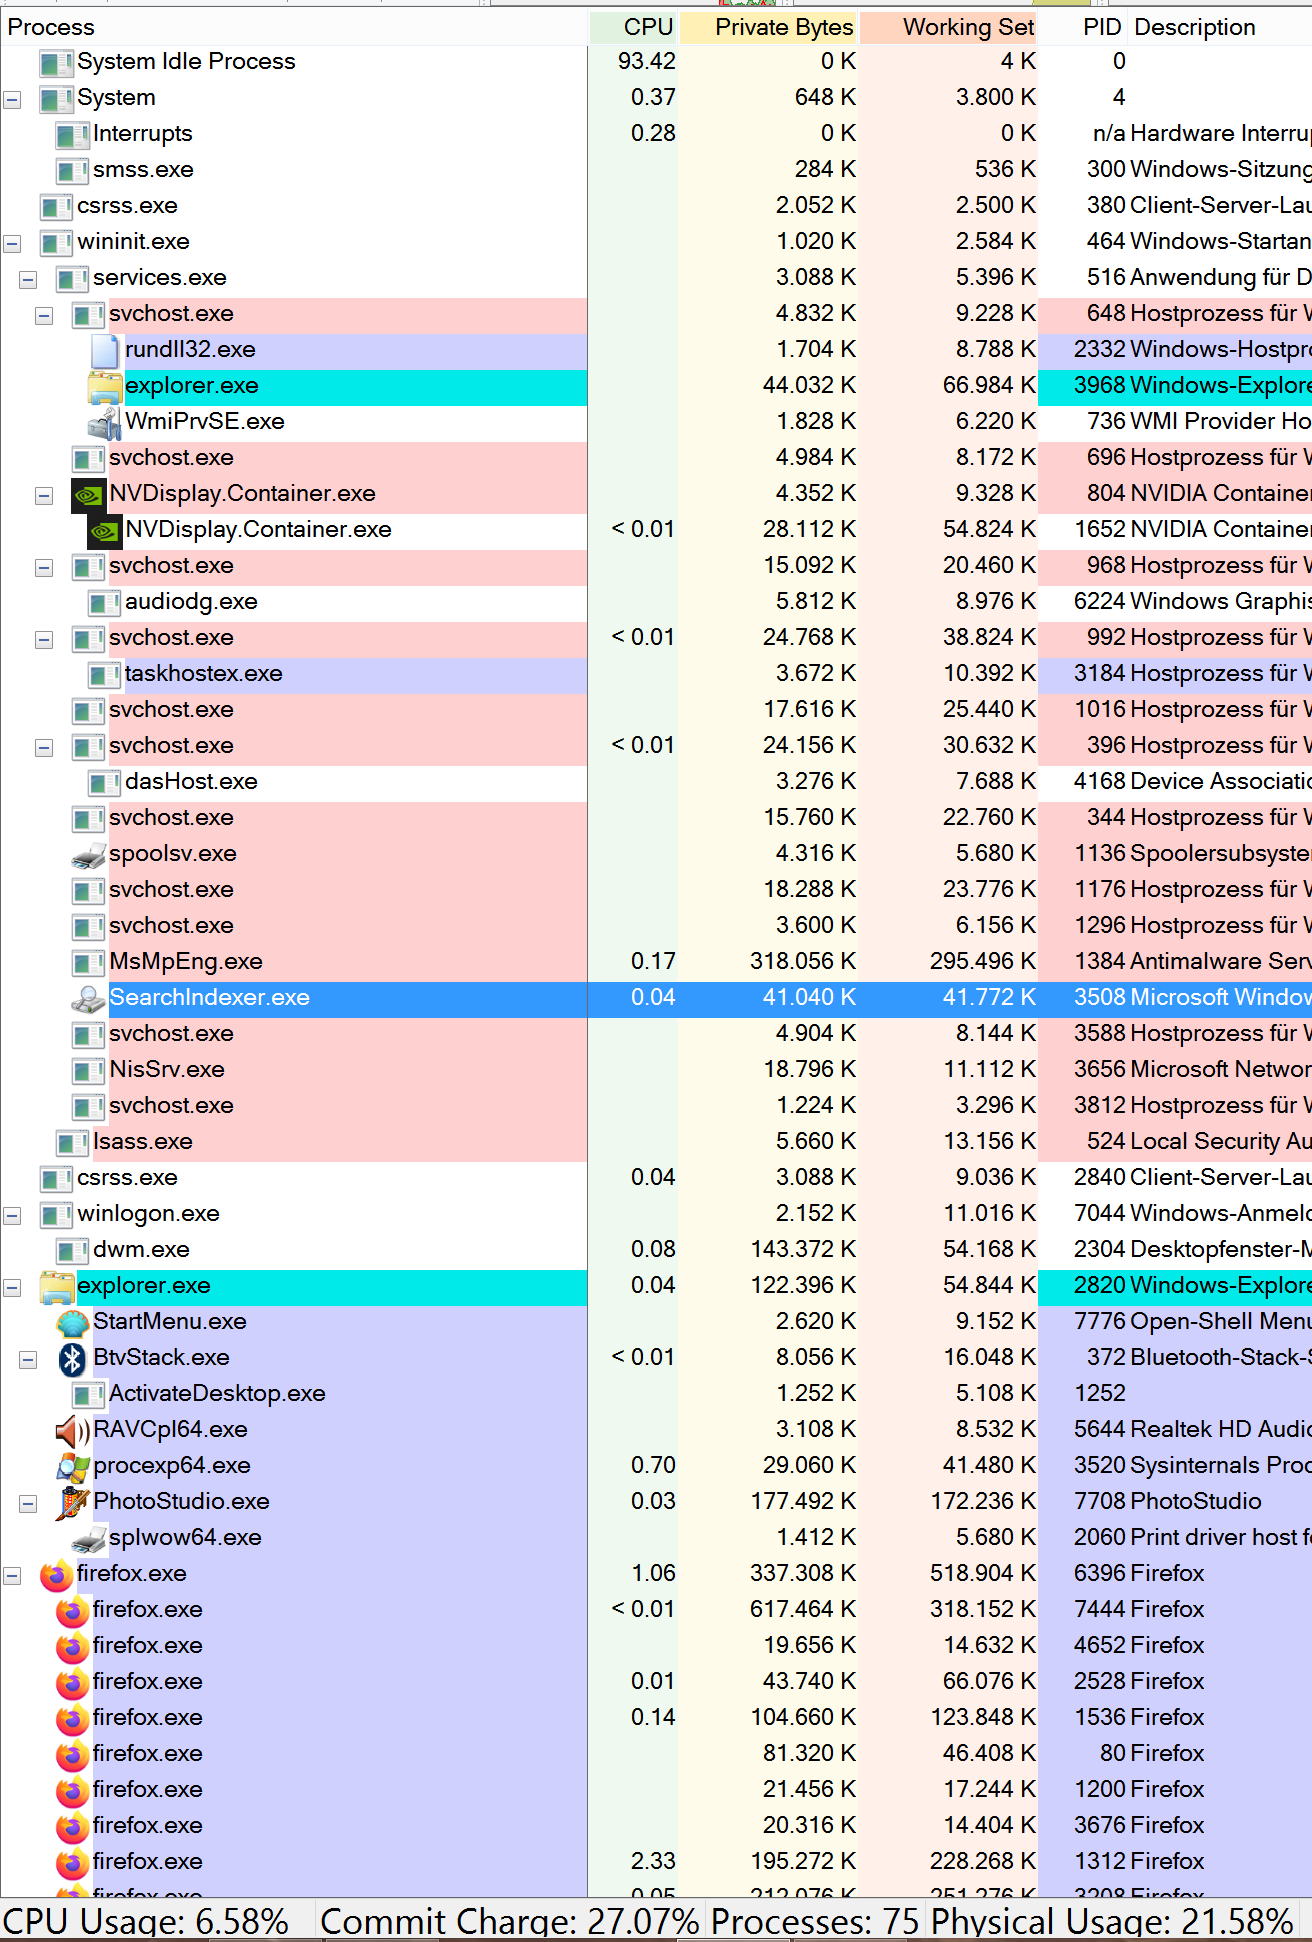The height and width of the screenshot is (1942, 1312).
Task: Click the lsass.exe process icon
Action: coord(73,1142)
